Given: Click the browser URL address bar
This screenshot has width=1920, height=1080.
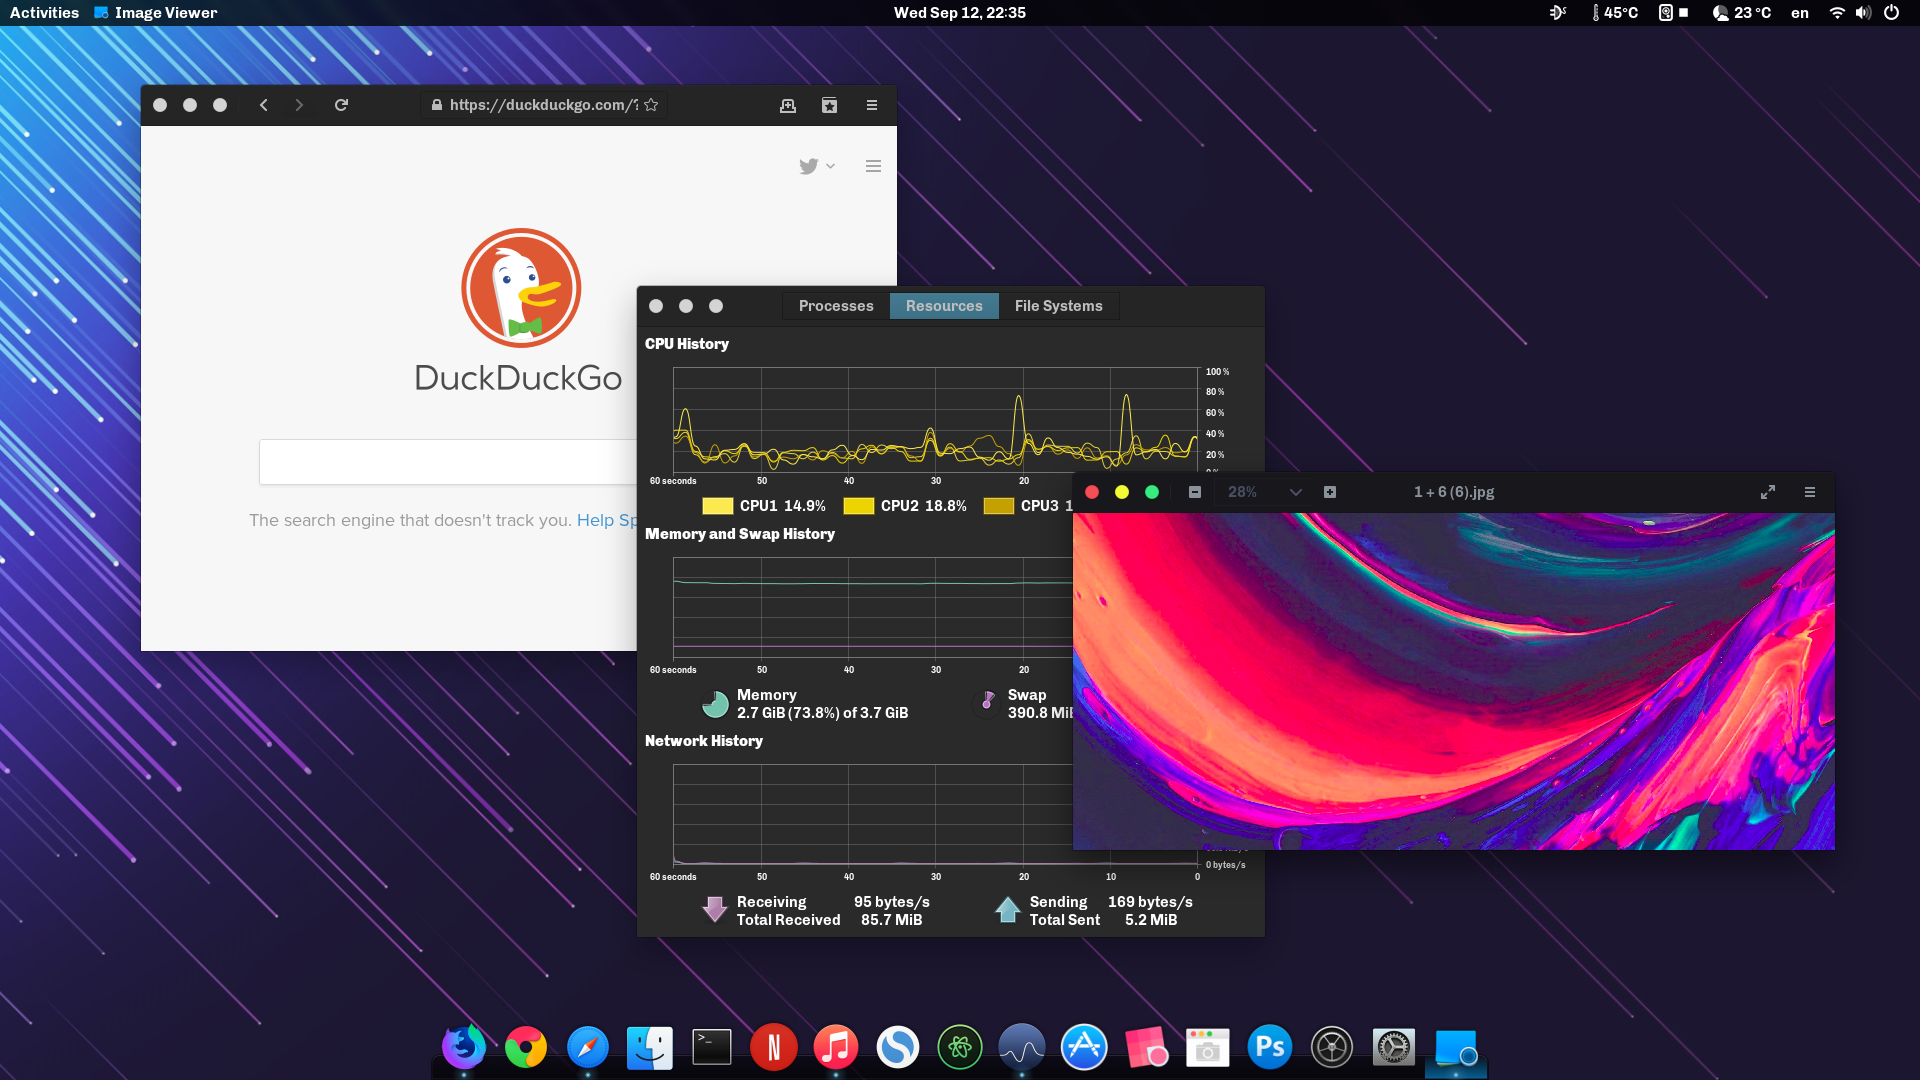Looking at the screenshot, I should [x=545, y=105].
